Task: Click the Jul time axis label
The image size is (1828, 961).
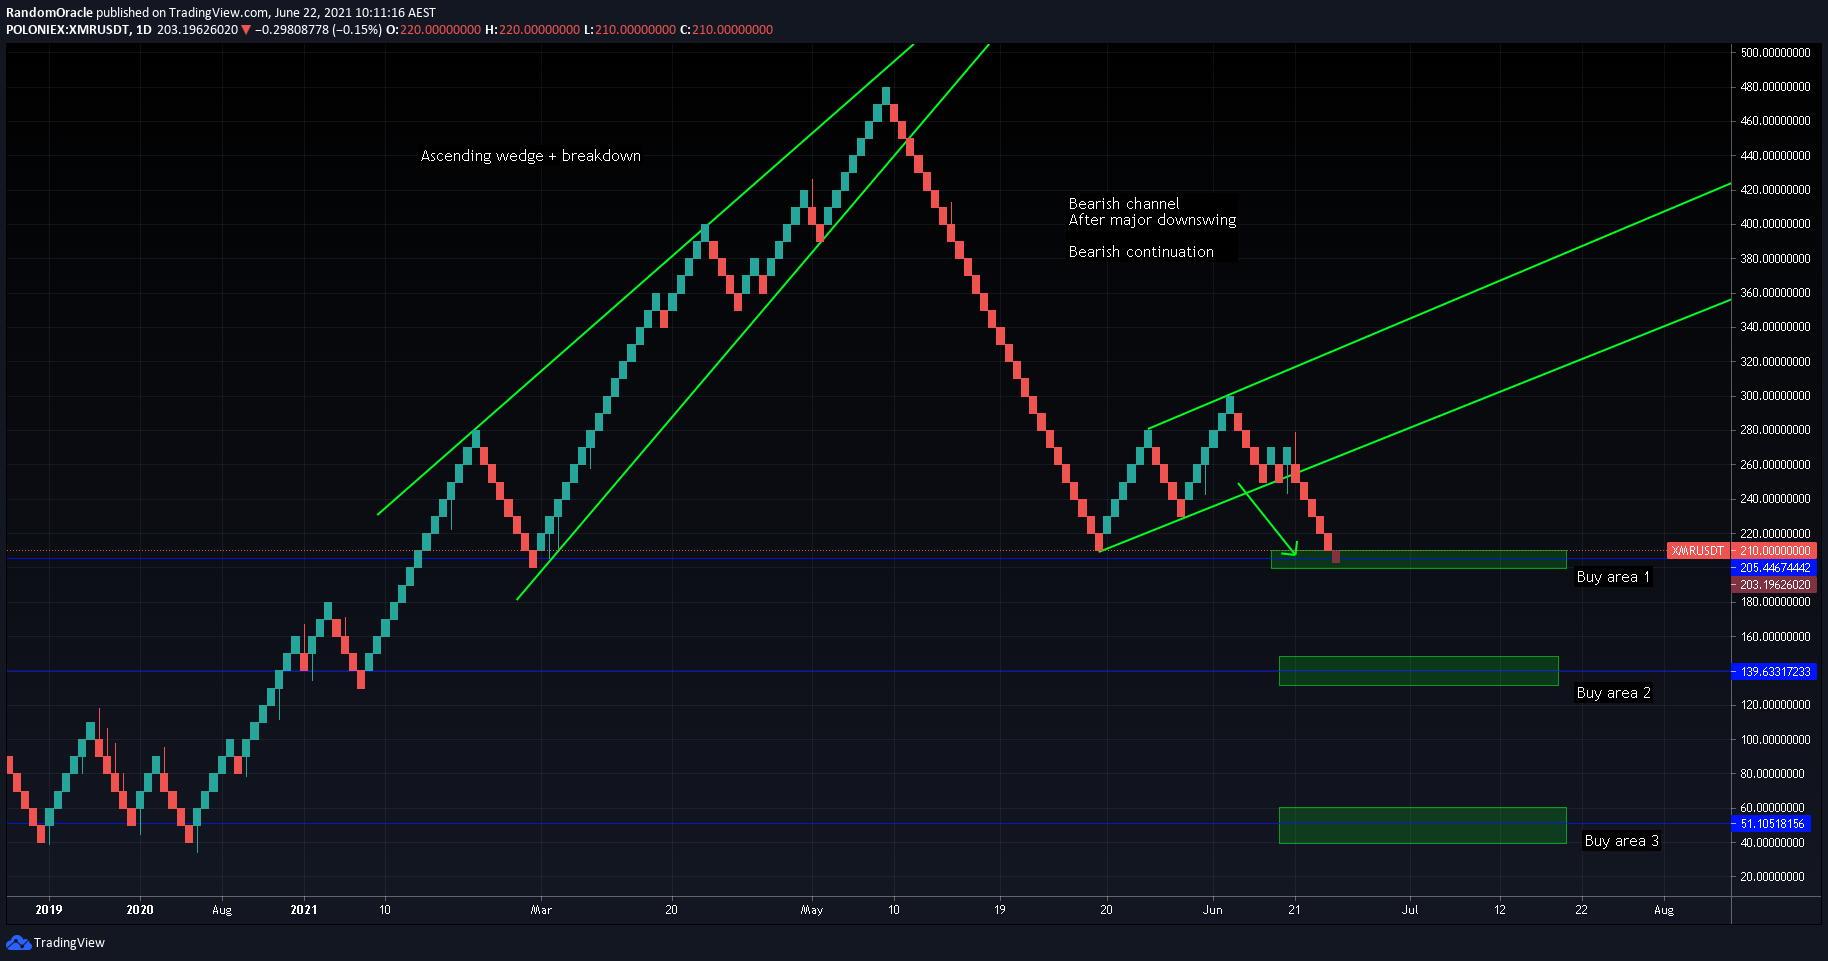Action: coord(1410,910)
